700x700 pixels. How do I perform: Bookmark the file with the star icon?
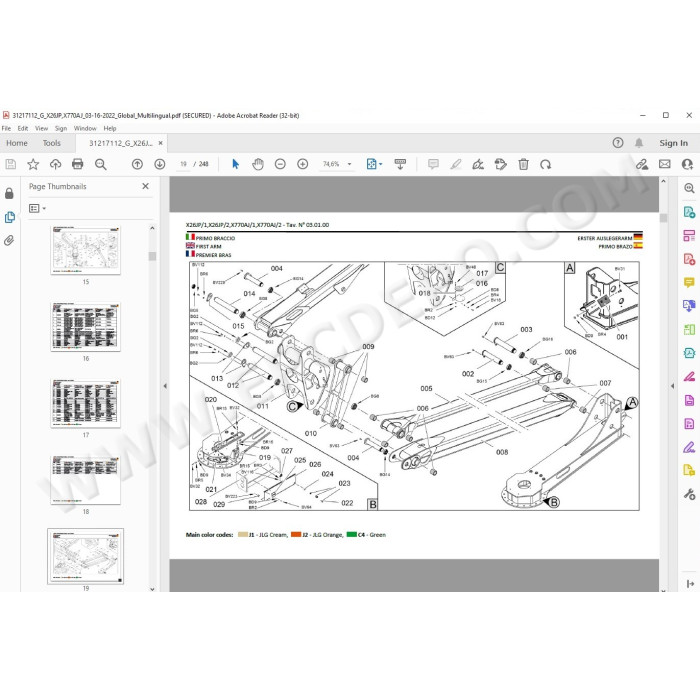pos(33,164)
